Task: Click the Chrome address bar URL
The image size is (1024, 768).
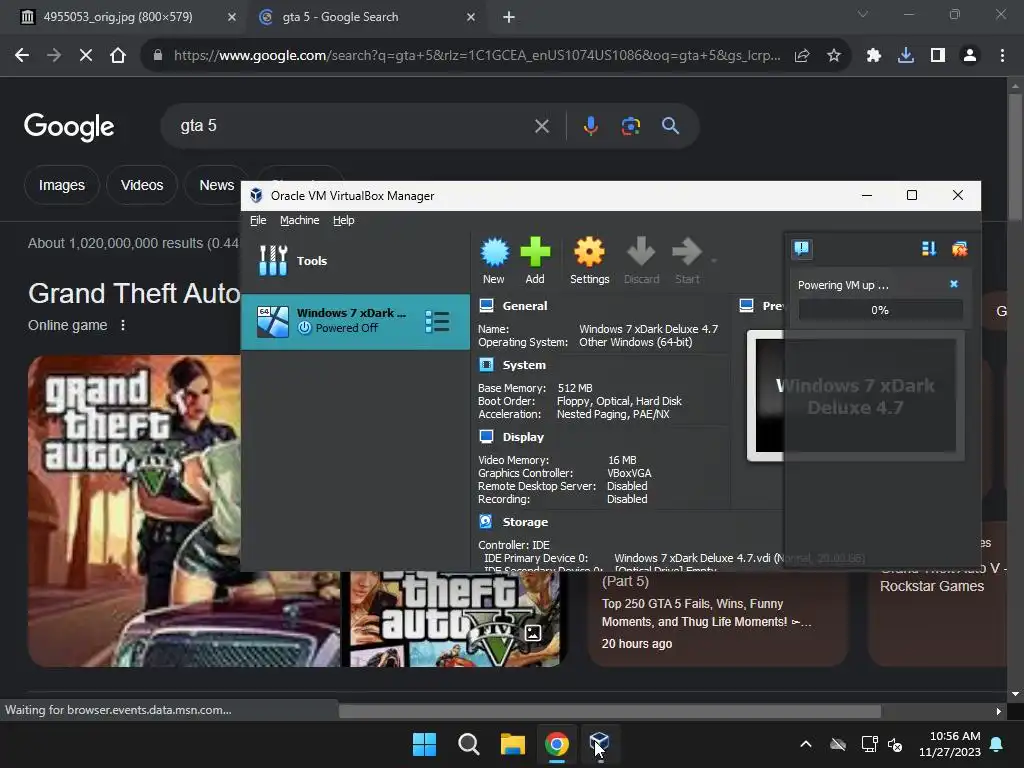Action: coord(477,56)
